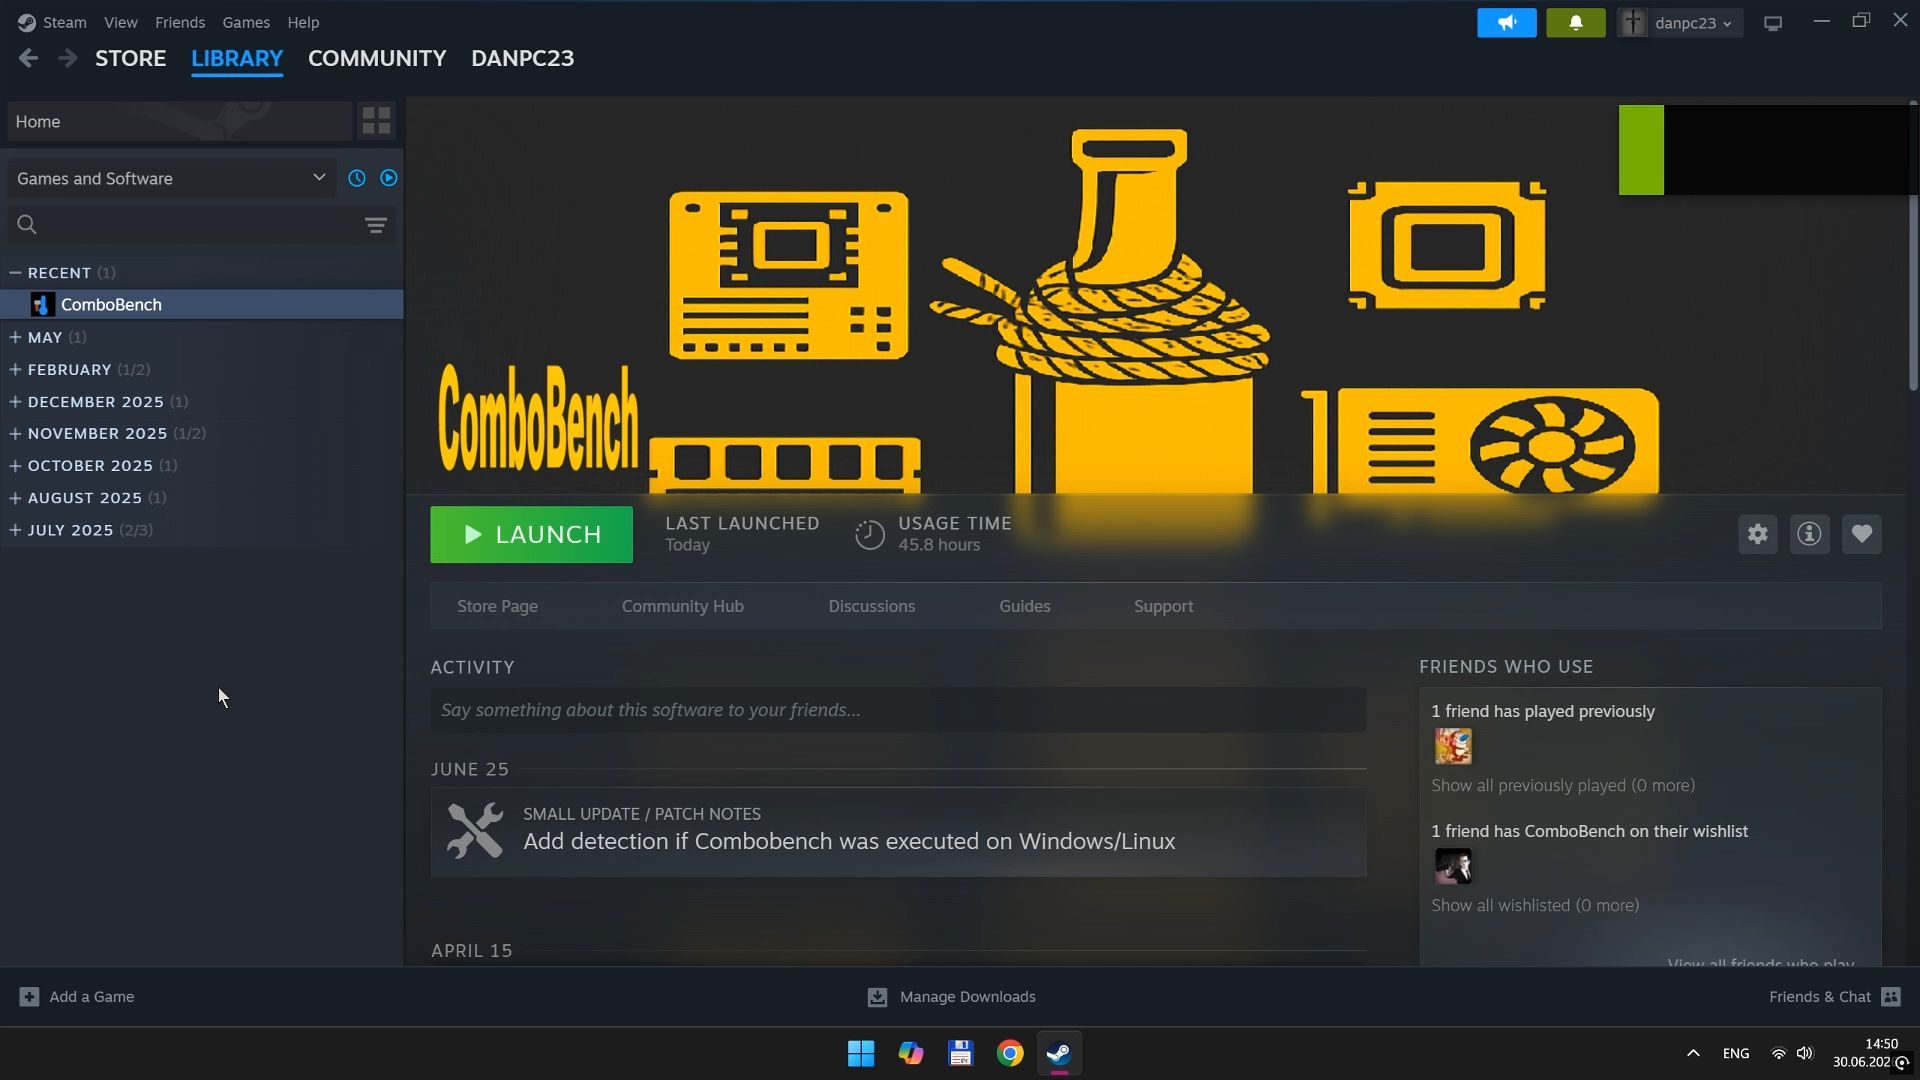Click Show all wishlisted link

pos(1535,906)
